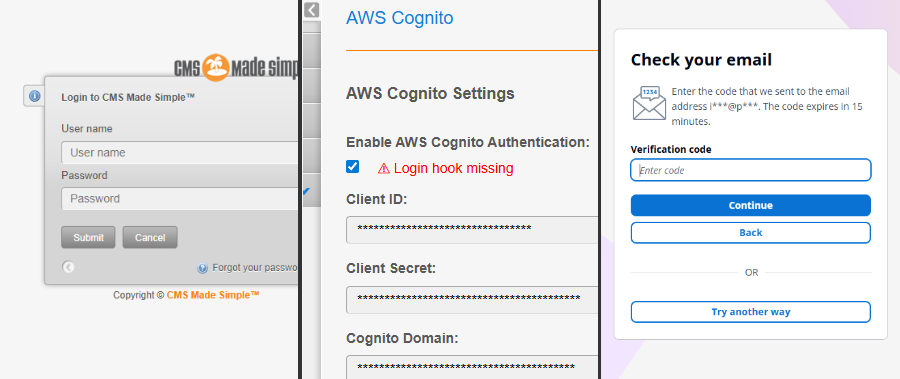Click the info icon beside login box
Screen dimensions: 900x379
[34, 96]
